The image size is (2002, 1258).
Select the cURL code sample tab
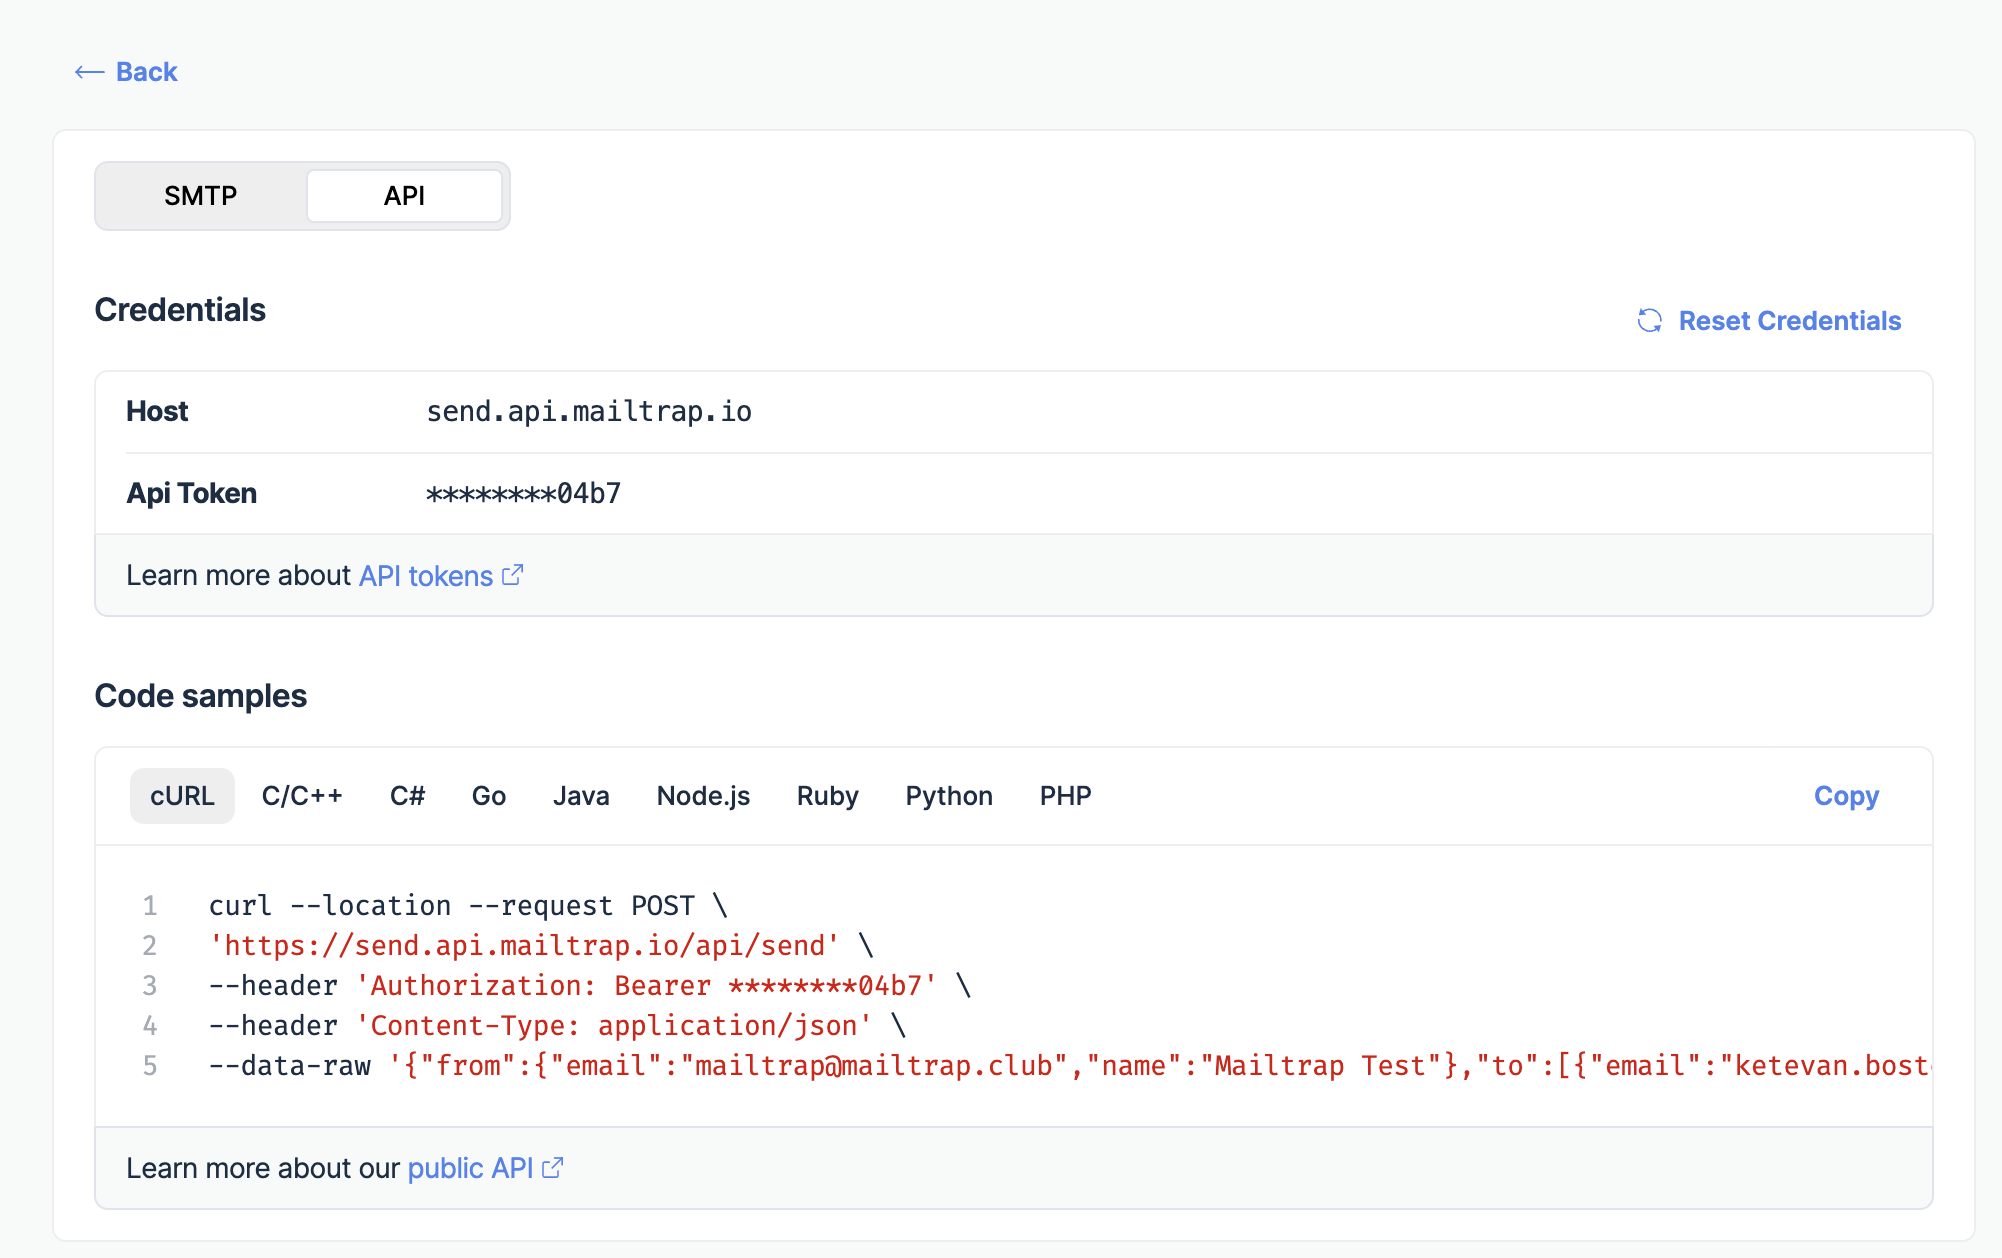tap(182, 795)
